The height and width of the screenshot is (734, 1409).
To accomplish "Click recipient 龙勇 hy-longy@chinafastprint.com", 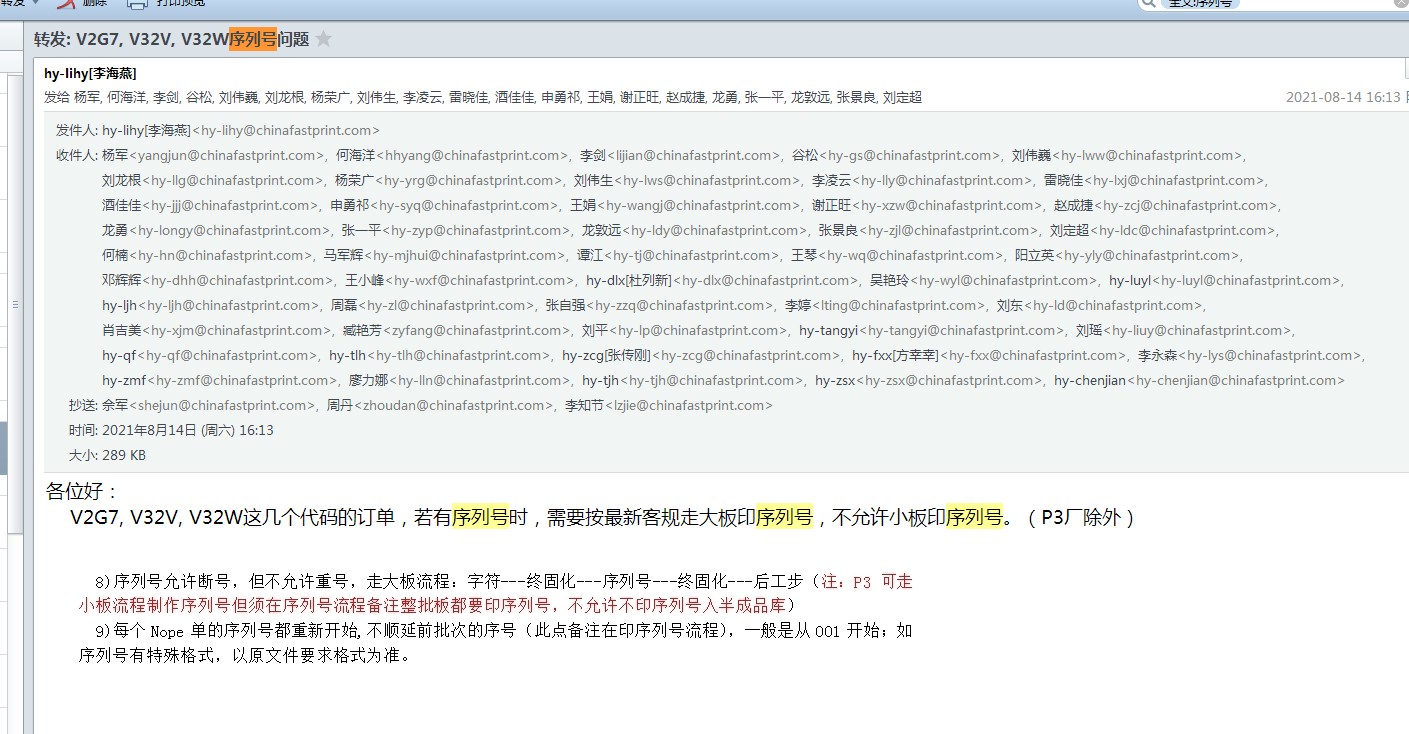I will pyautogui.click(x=217, y=230).
